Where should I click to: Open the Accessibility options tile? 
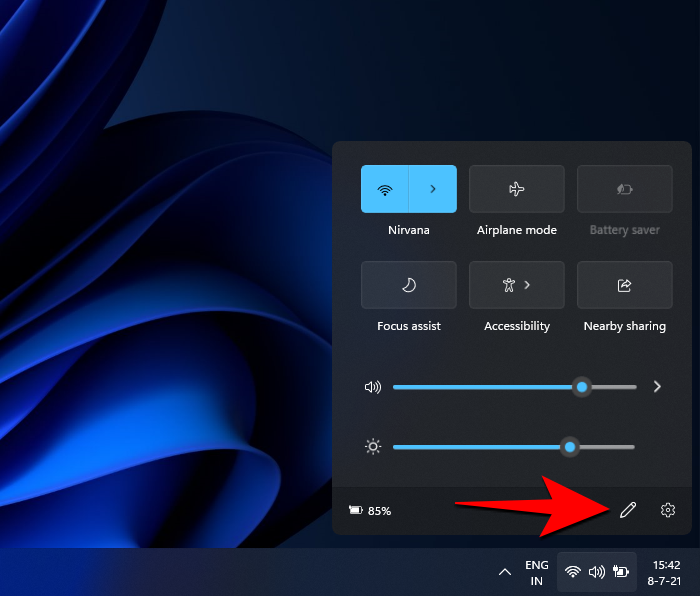[x=517, y=285]
